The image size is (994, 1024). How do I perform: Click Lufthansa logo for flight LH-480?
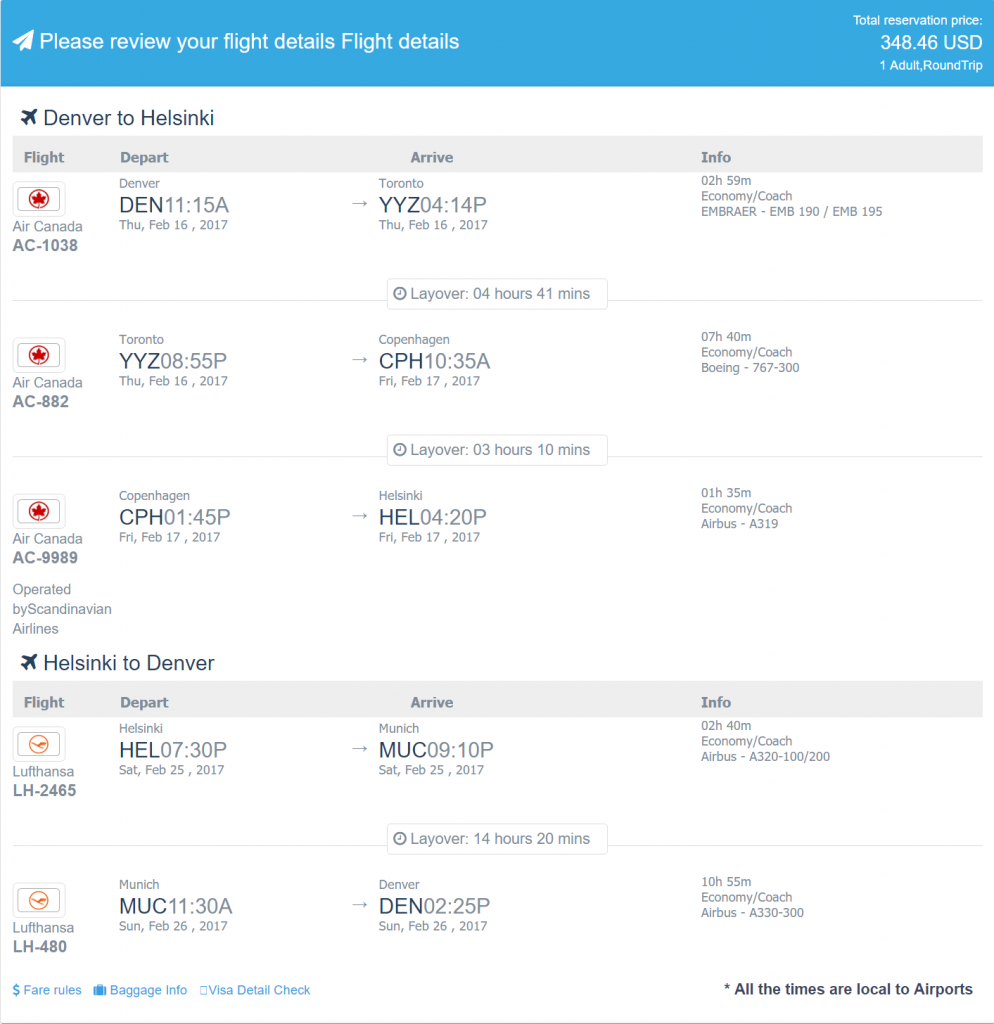[39, 900]
